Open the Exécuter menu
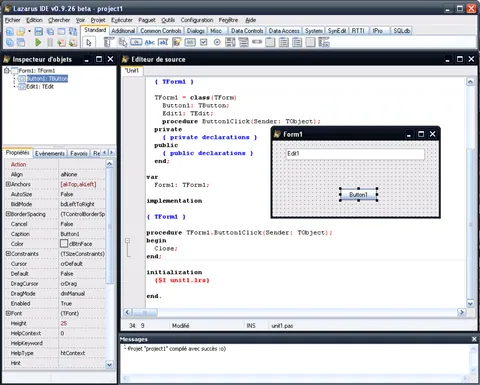The height and width of the screenshot is (385, 480). [122, 20]
